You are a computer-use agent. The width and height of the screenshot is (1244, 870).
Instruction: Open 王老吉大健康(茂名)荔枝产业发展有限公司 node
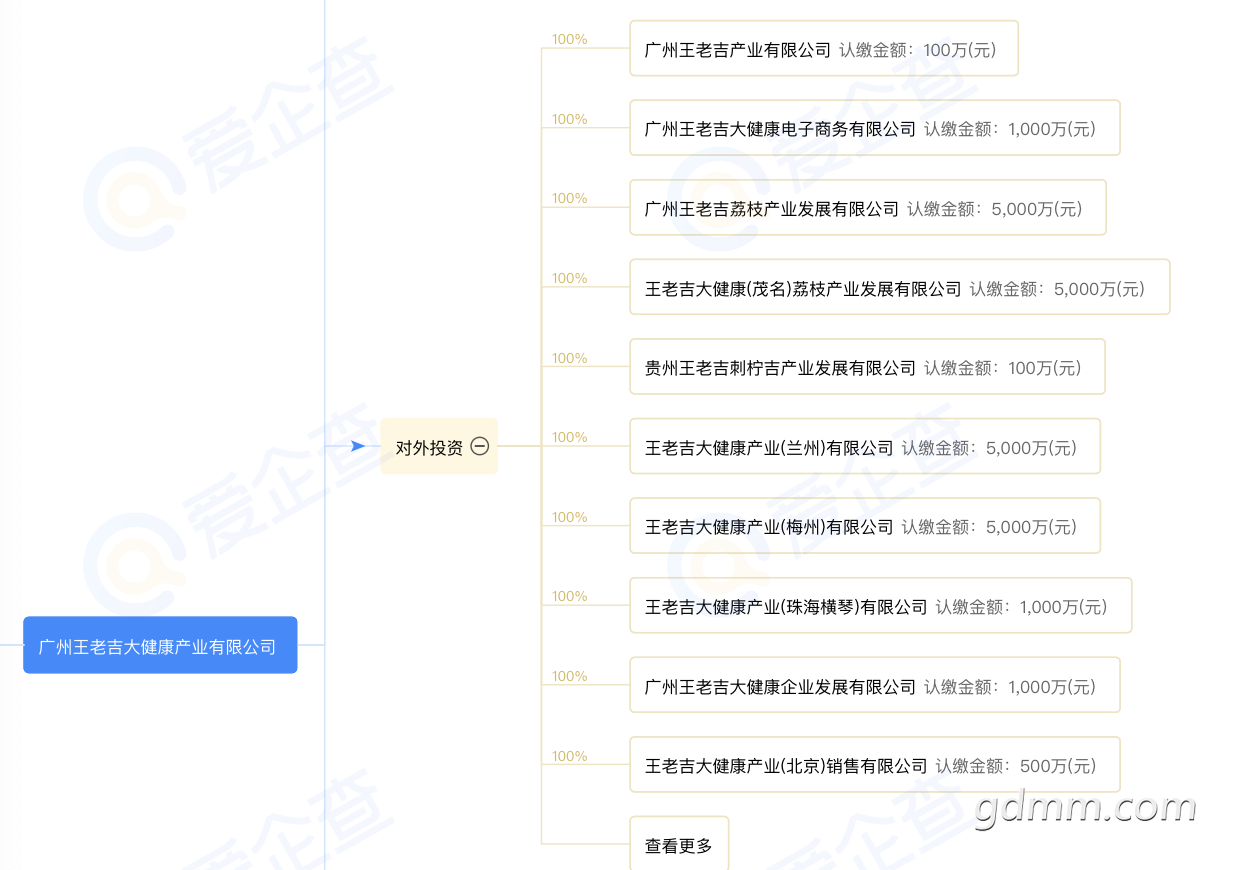(803, 288)
